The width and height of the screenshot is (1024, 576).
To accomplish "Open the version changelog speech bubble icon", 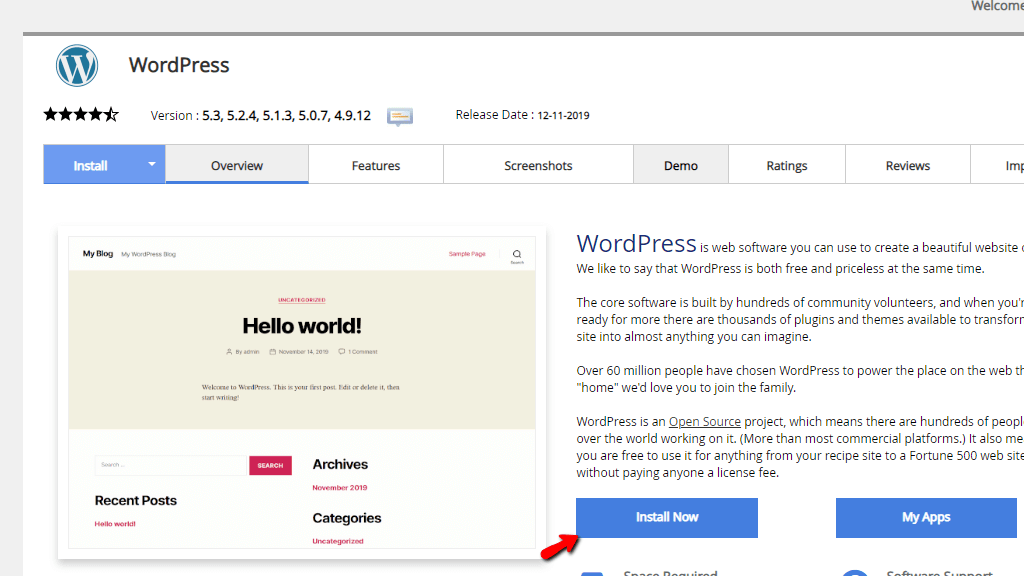I will tap(400, 116).
